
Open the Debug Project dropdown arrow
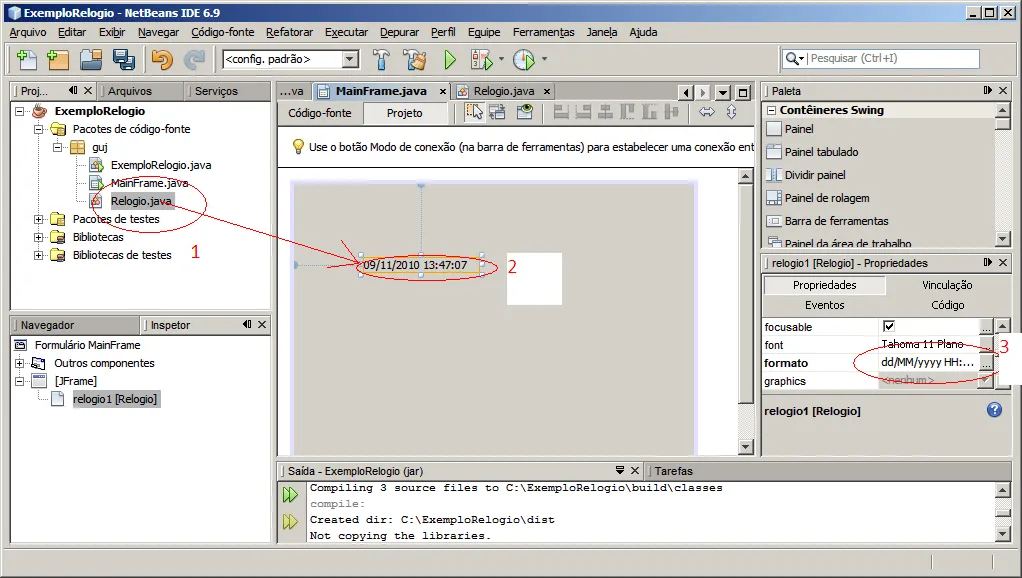(501, 59)
